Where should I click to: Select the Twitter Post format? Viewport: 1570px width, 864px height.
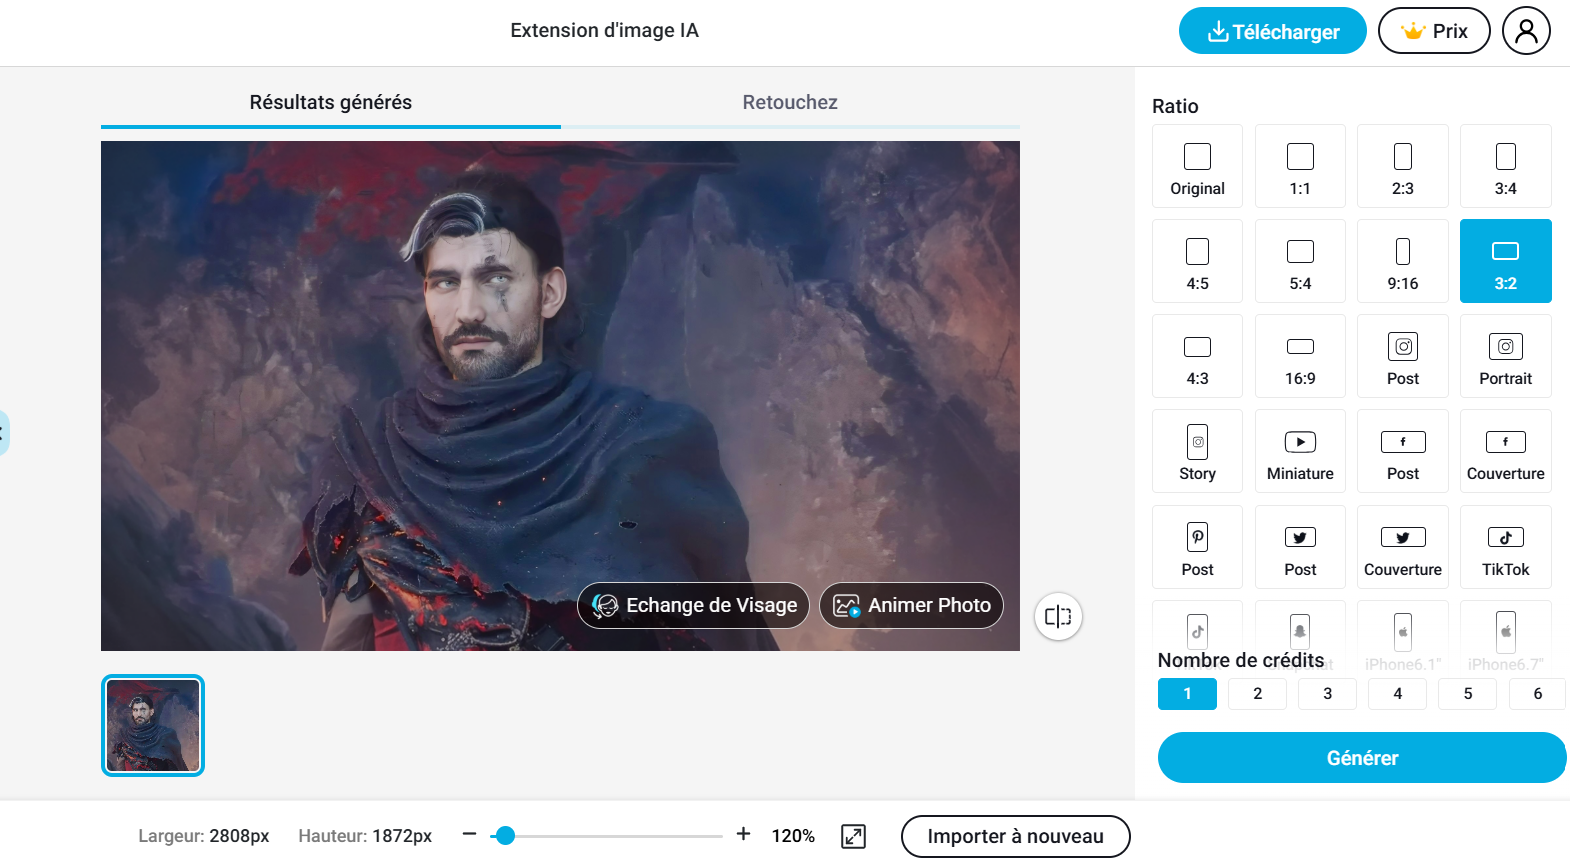point(1300,547)
